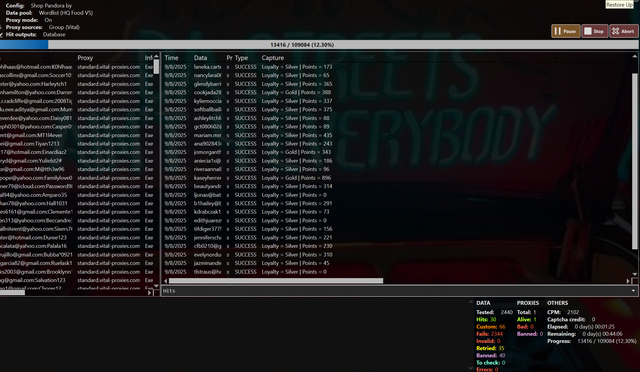Click the bot list horizontal scrollbar thumb
Screen dimensions: 640x372
tap(12, 292)
